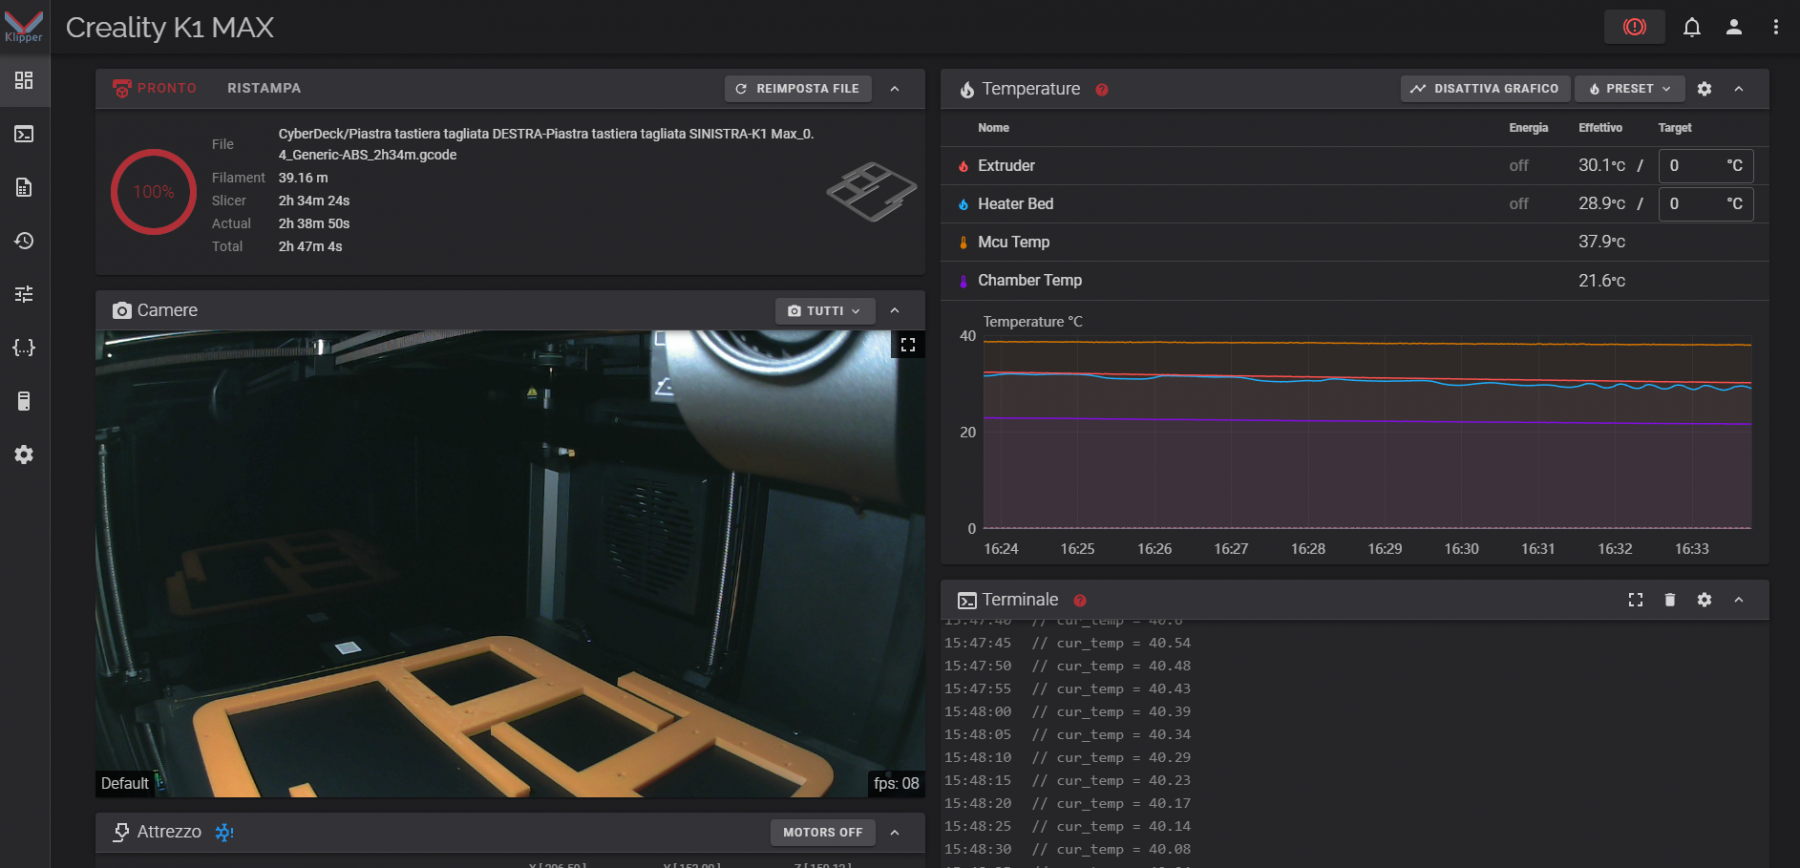Click DISATTIVA GRAFICO button
Viewport: 1800px width, 868px height.
[1486, 89]
